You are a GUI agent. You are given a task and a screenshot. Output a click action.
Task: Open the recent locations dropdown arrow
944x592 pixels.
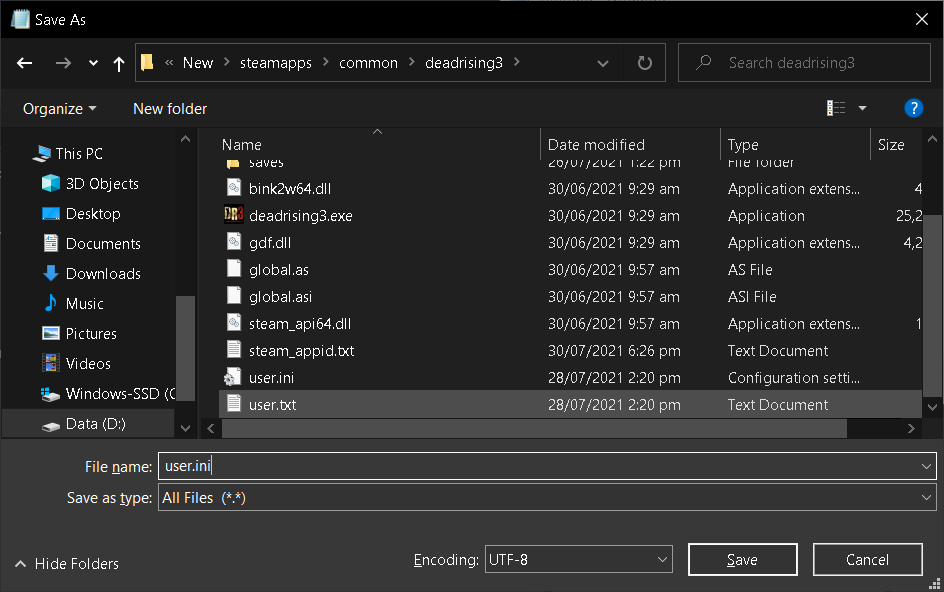93,63
